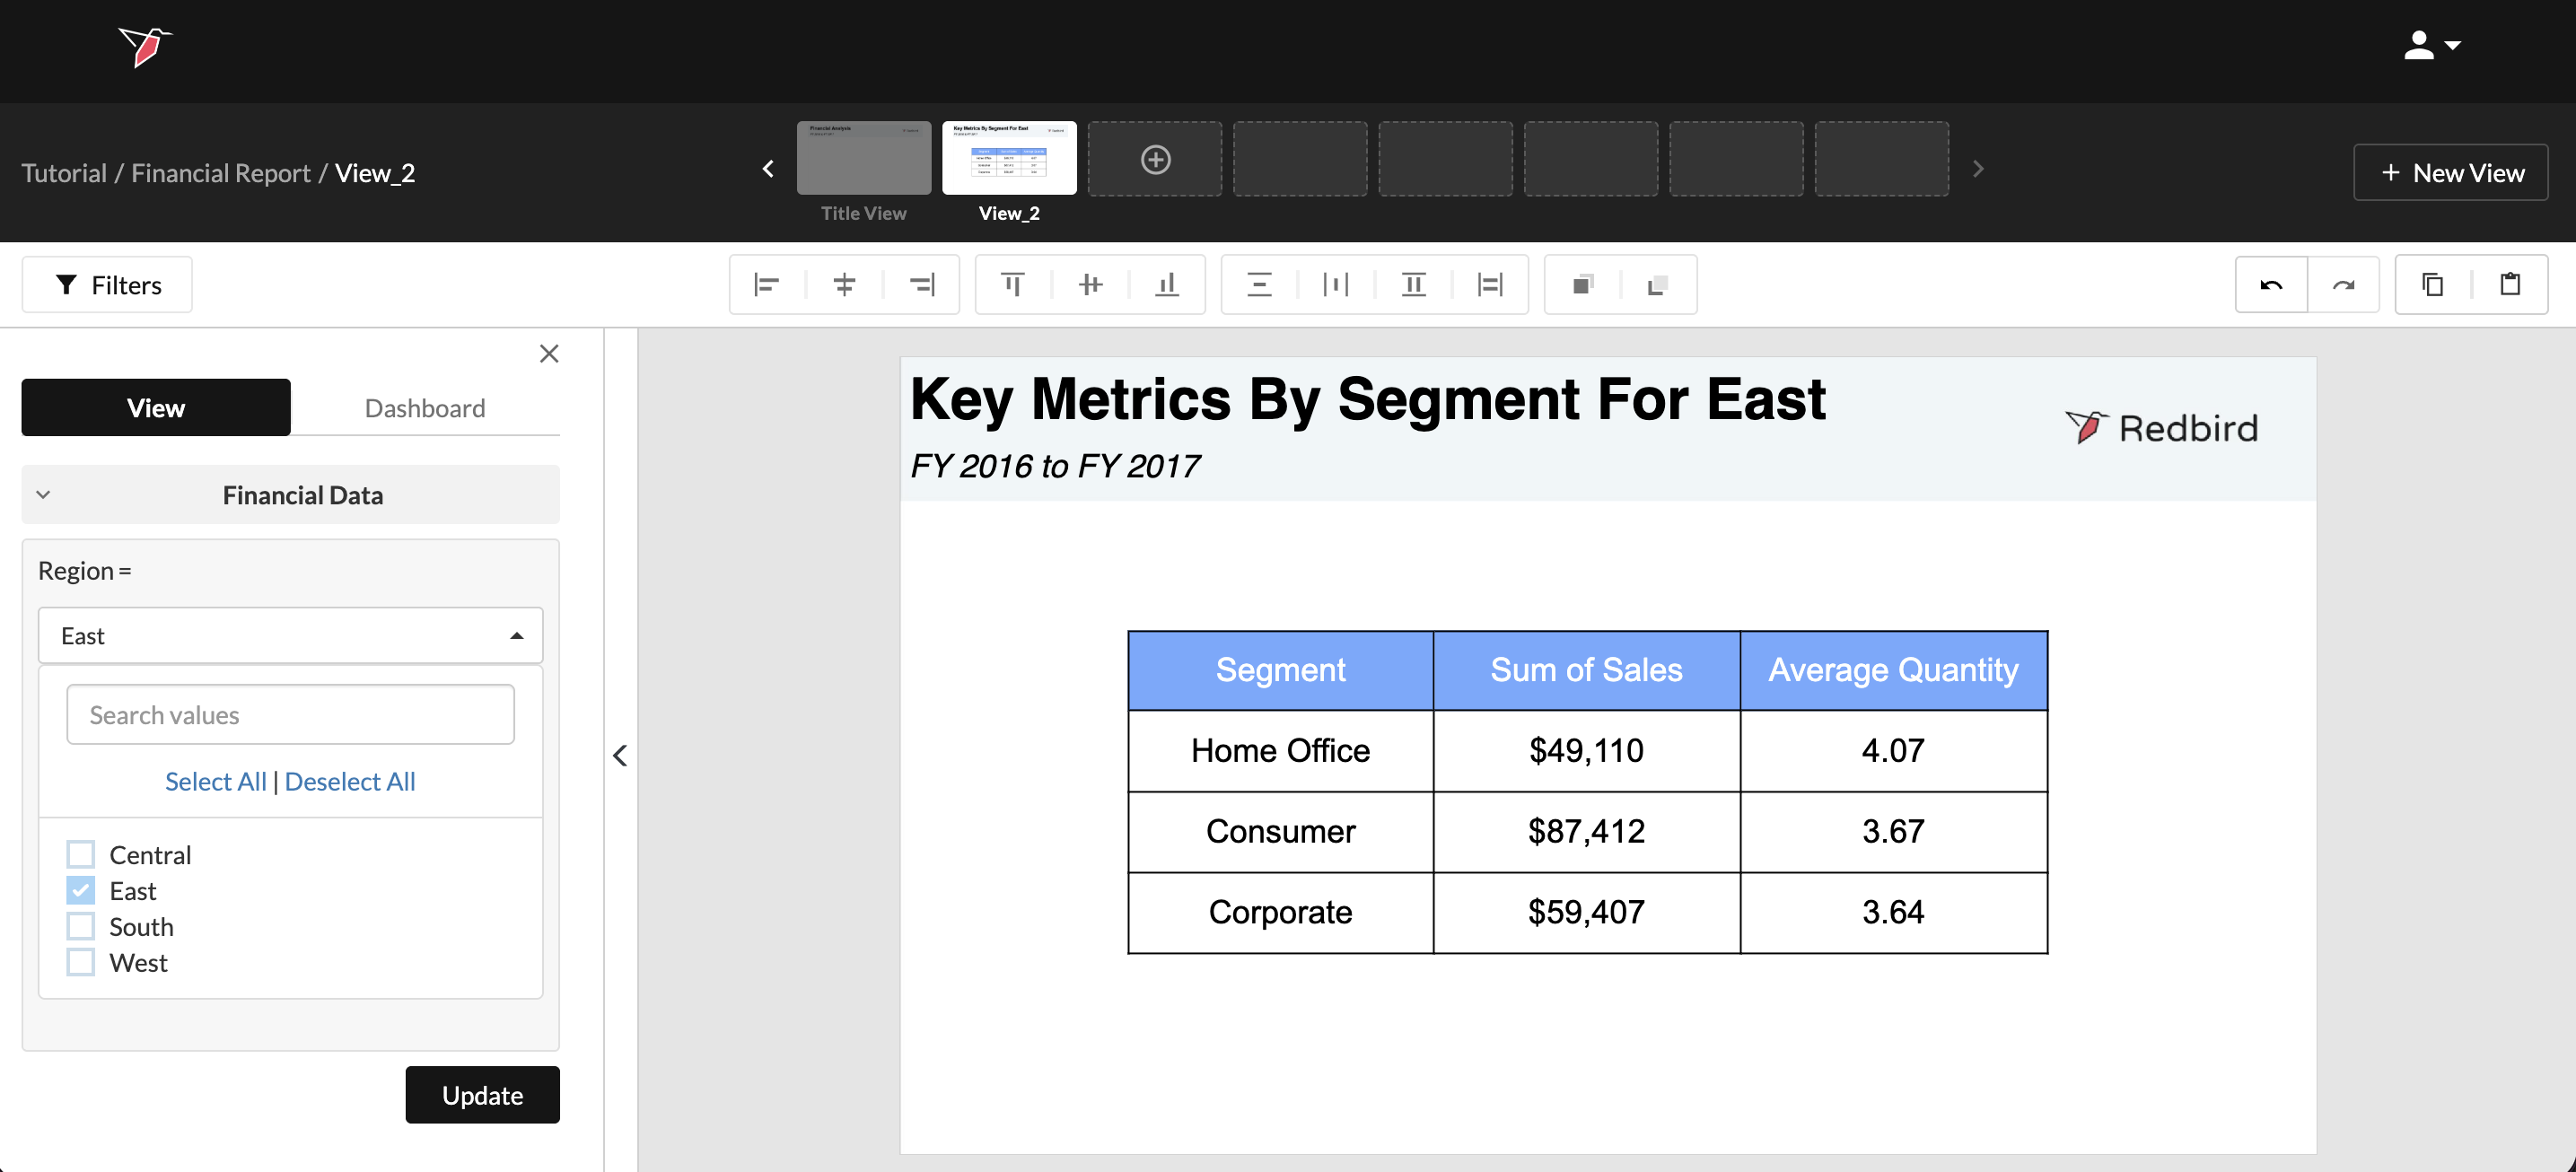
Task: Check the Central region checkbox
Action: [81, 854]
